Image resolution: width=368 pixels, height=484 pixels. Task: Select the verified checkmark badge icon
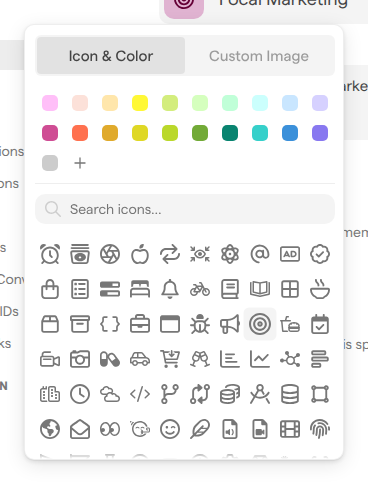coord(320,254)
